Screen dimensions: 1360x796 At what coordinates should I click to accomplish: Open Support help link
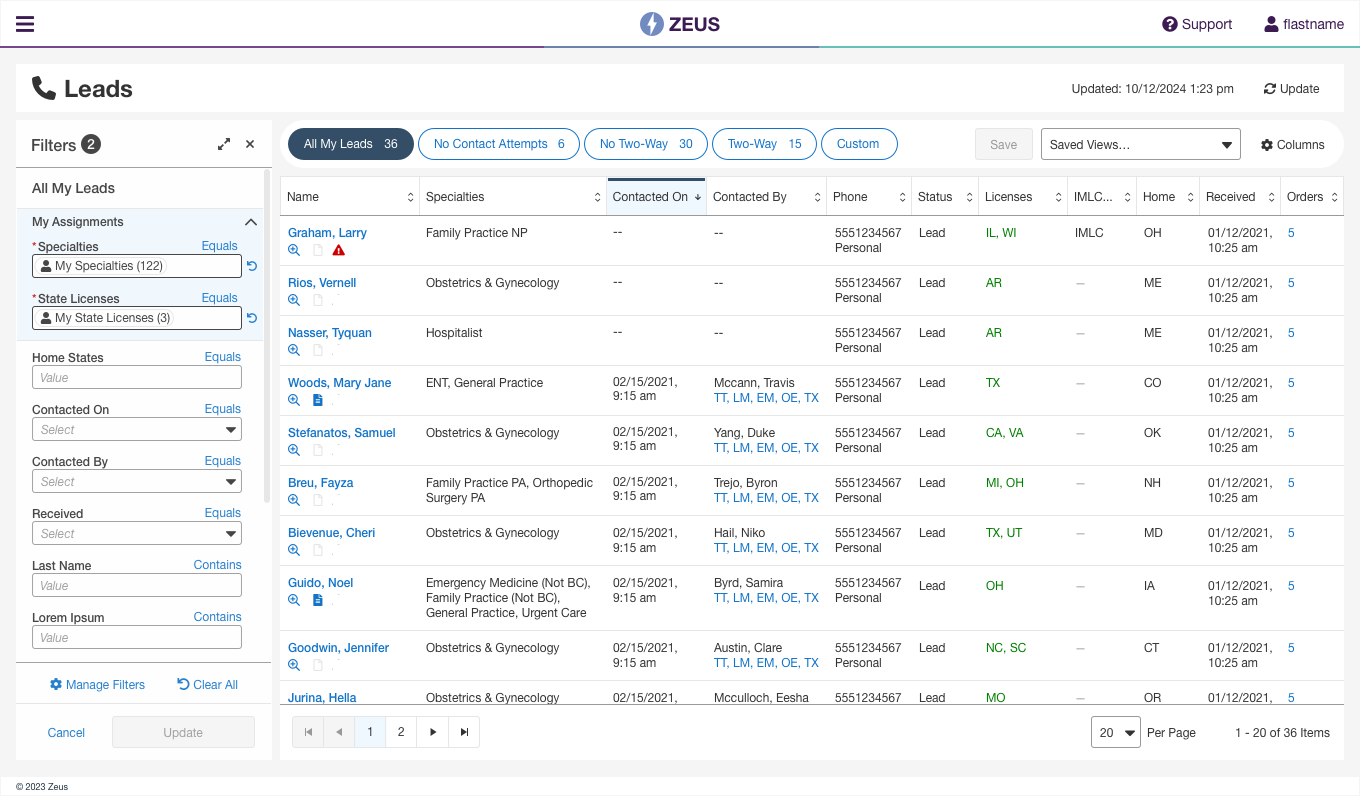click(x=1197, y=24)
